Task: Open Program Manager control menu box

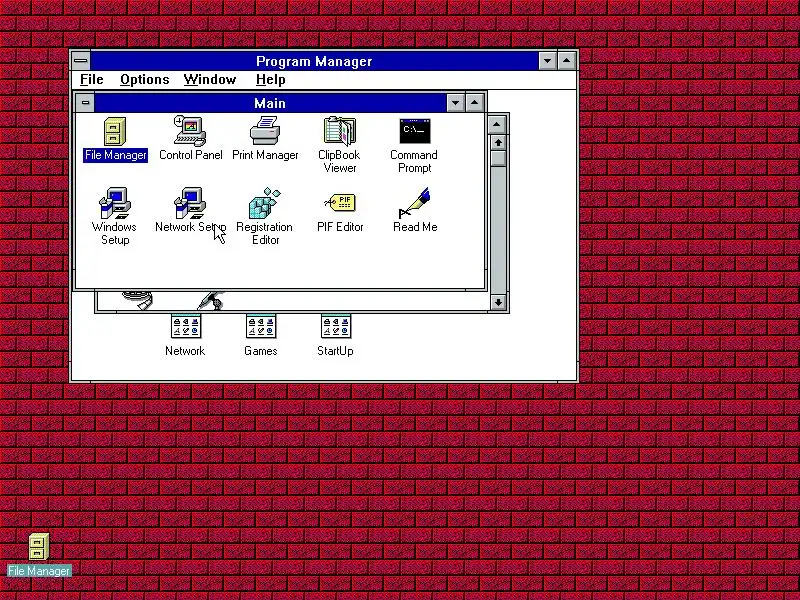Action: tap(81, 61)
